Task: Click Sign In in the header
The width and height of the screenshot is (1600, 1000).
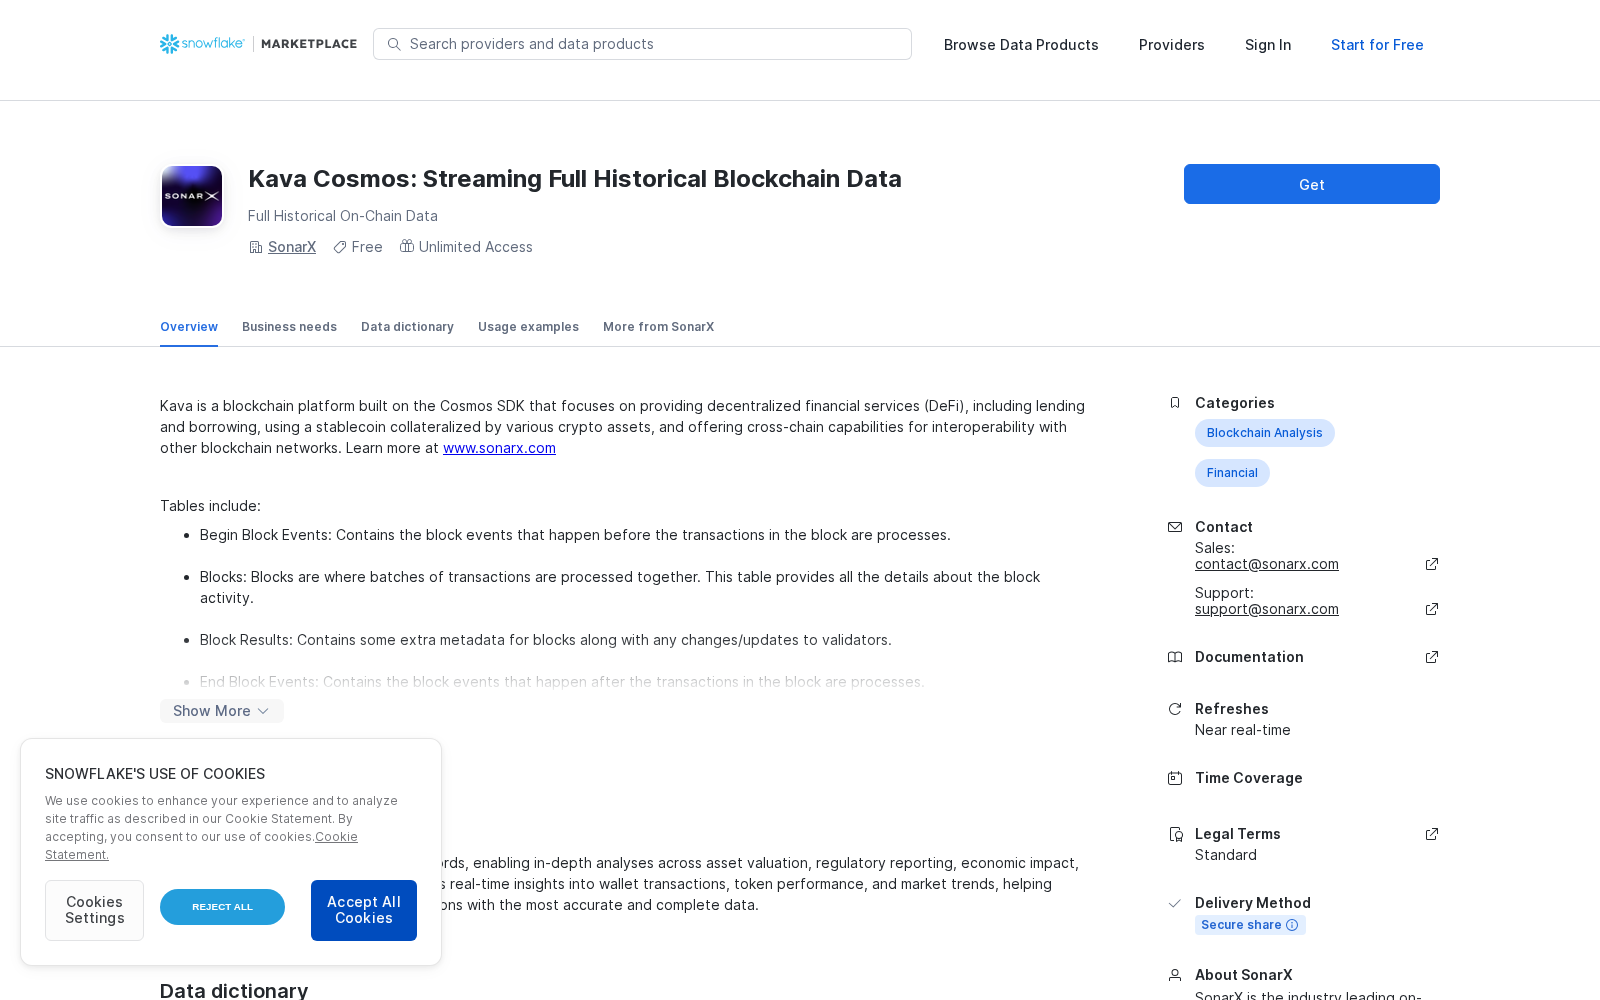Action: point(1268,45)
